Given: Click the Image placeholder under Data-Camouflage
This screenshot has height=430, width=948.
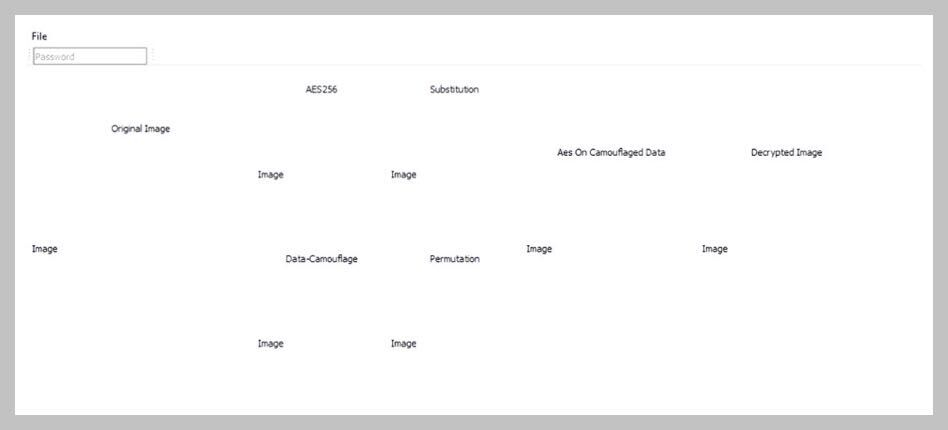Looking at the screenshot, I should (x=270, y=344).
